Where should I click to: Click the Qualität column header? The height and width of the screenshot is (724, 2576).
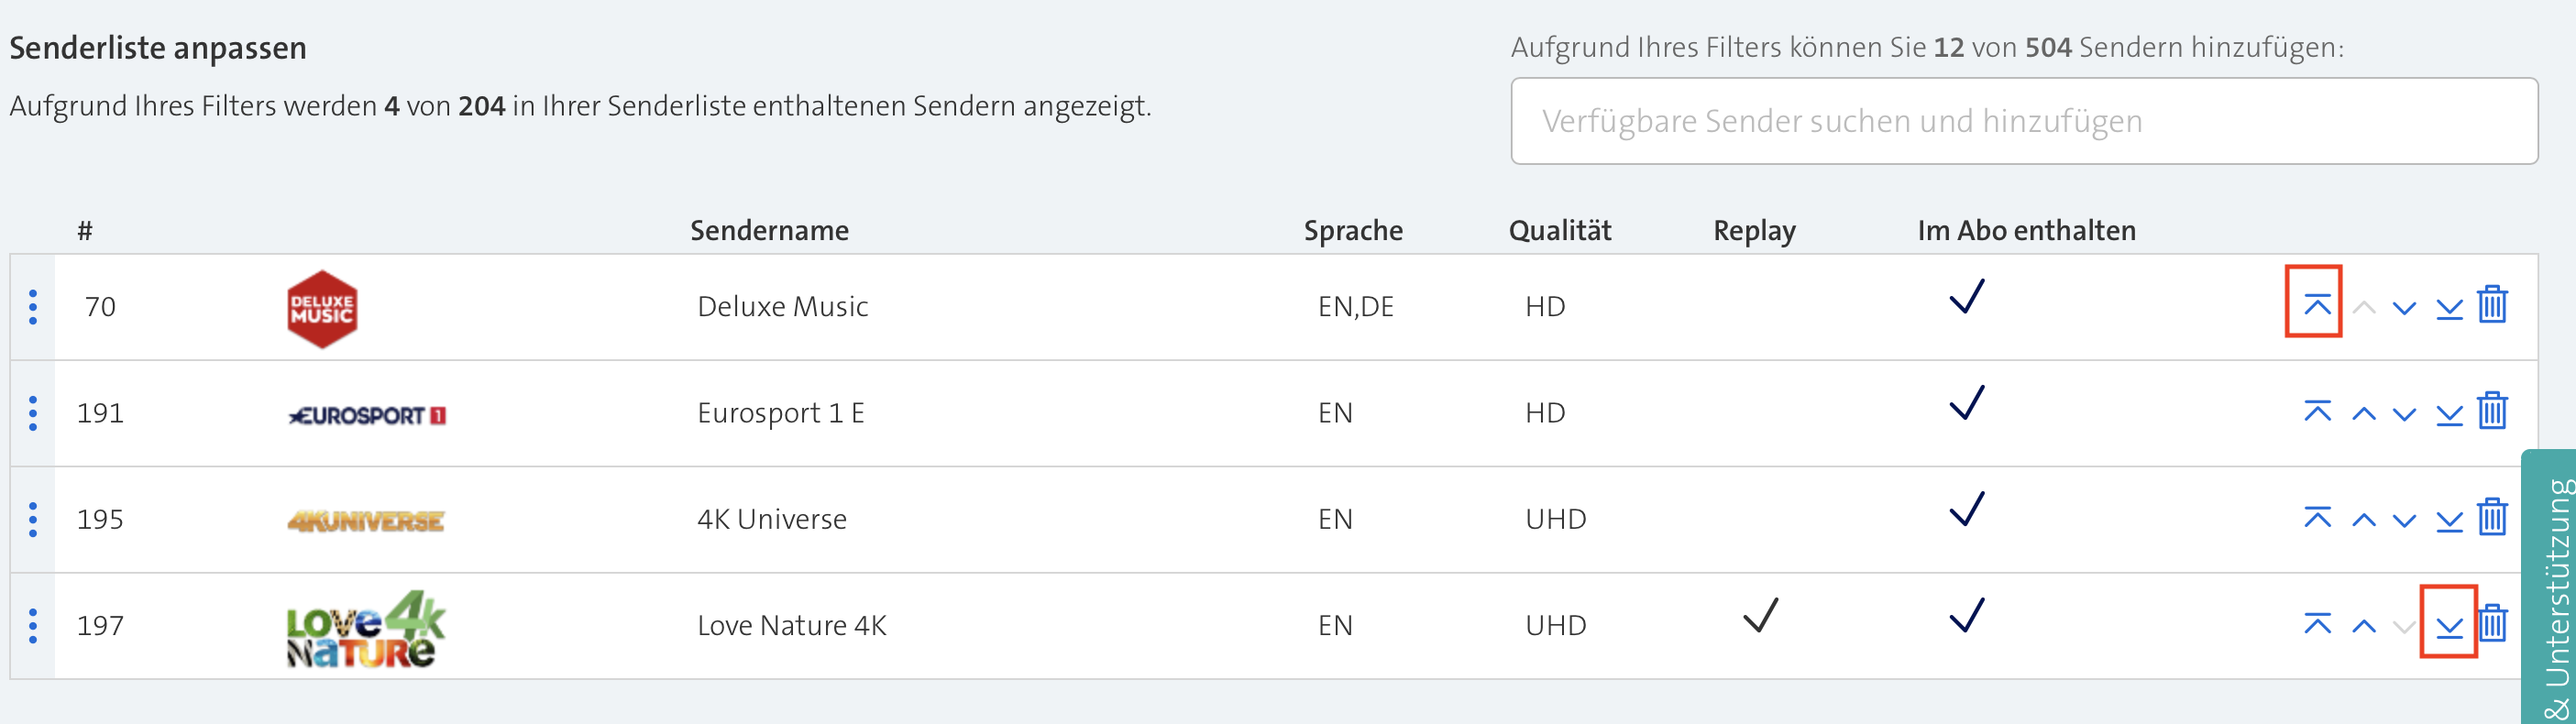[1559, 231]
